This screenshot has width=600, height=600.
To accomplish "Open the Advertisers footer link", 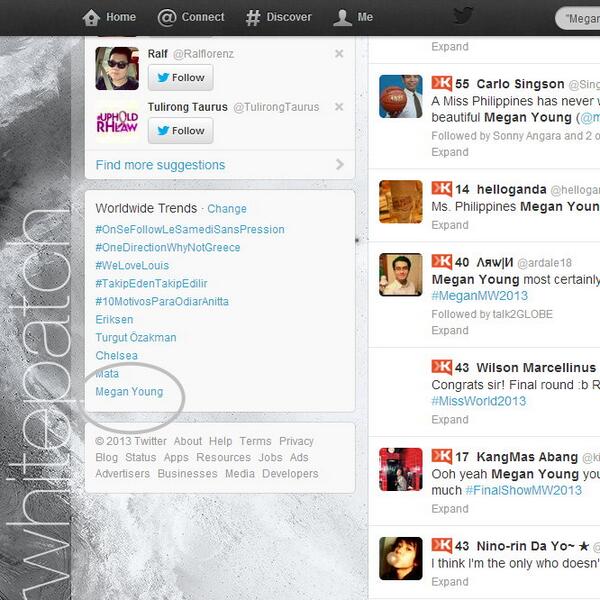I will [122, 474].
